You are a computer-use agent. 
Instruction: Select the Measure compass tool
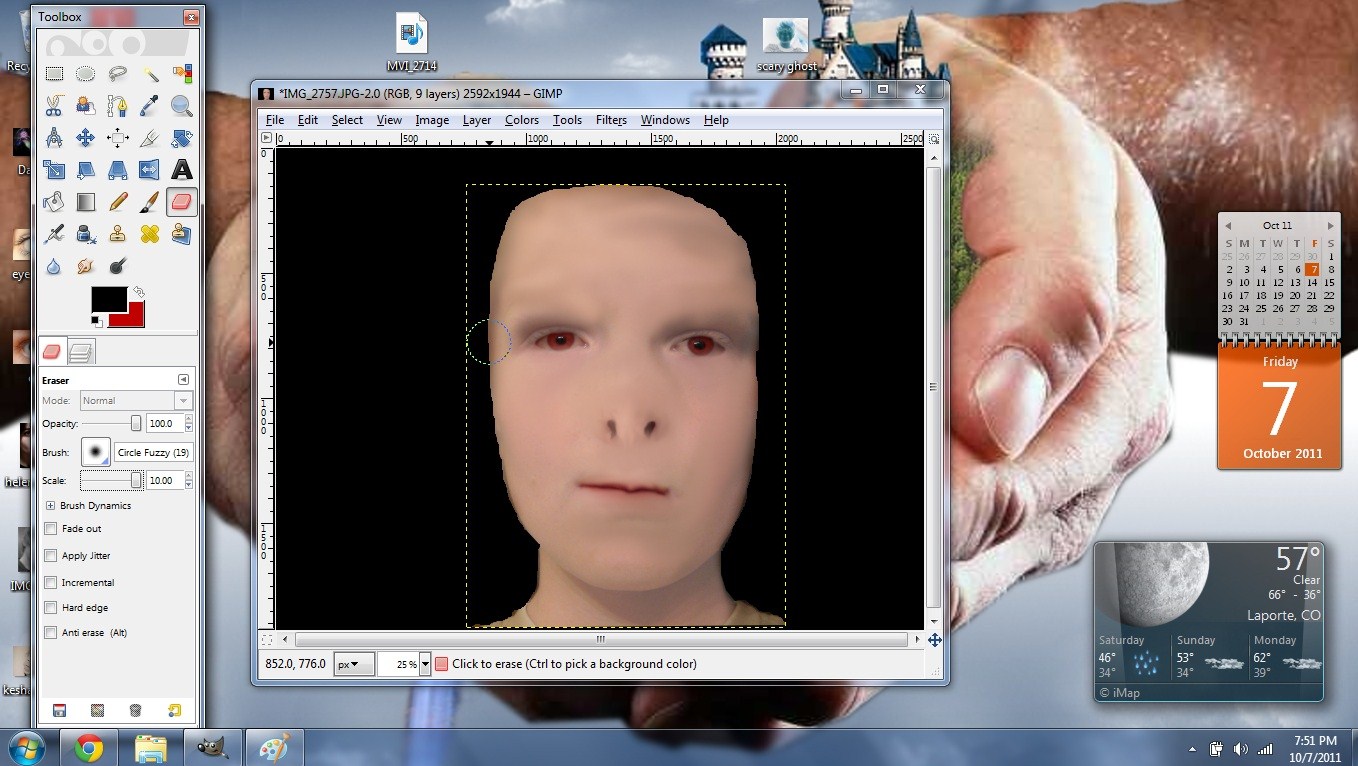54,138
